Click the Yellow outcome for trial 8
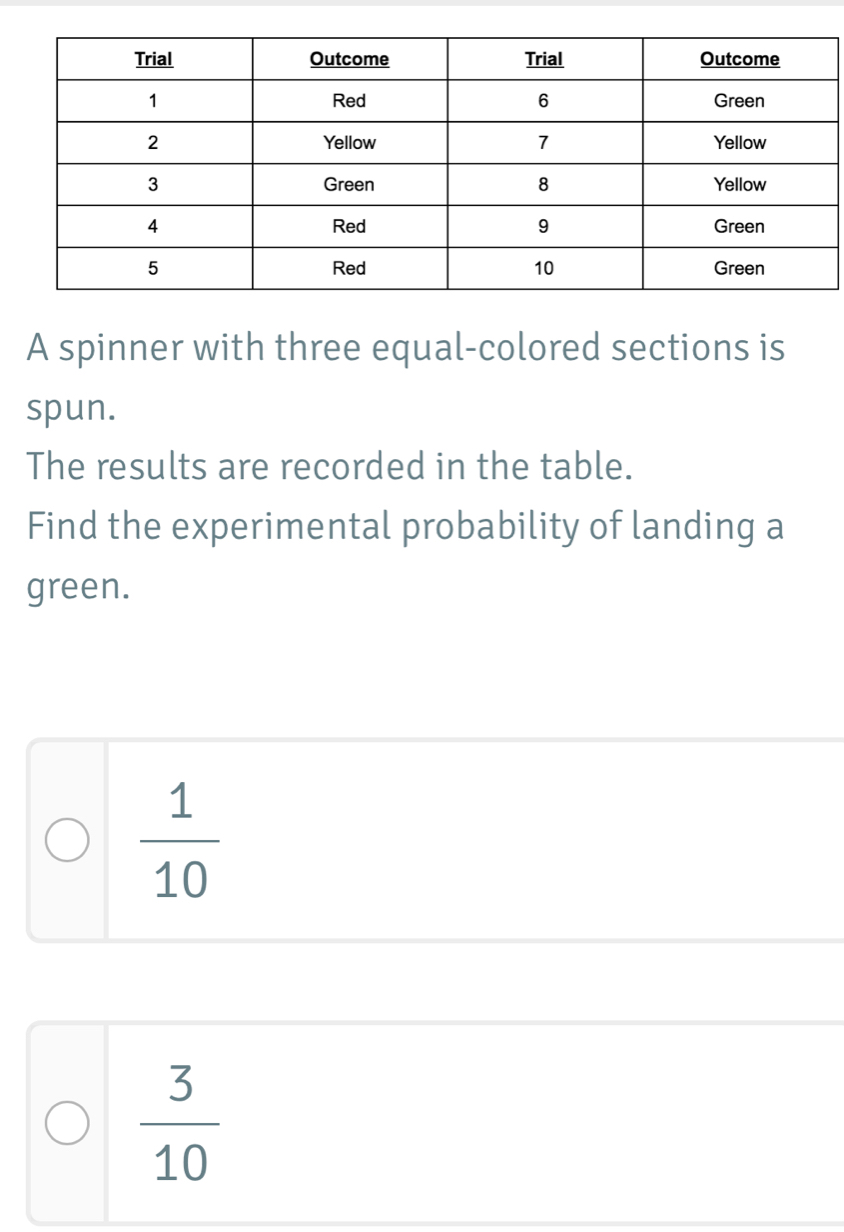Screen dimensions: 844x1232 pyautogui.click(x=740, y=185)
